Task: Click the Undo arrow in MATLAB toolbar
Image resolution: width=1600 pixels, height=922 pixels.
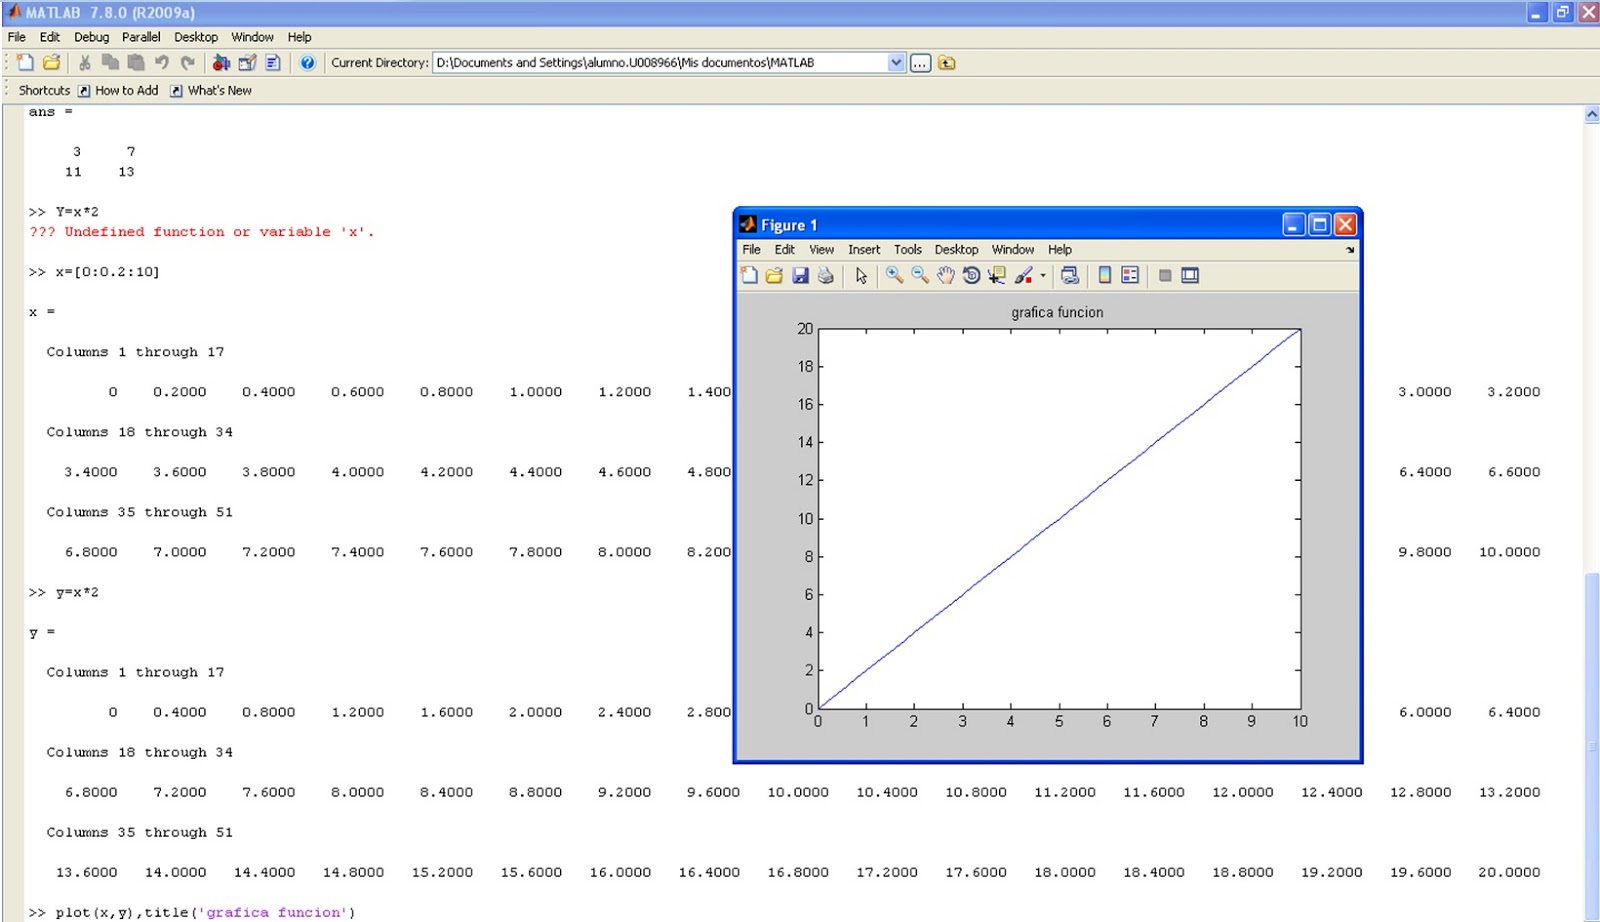Action: click(162, 62)
